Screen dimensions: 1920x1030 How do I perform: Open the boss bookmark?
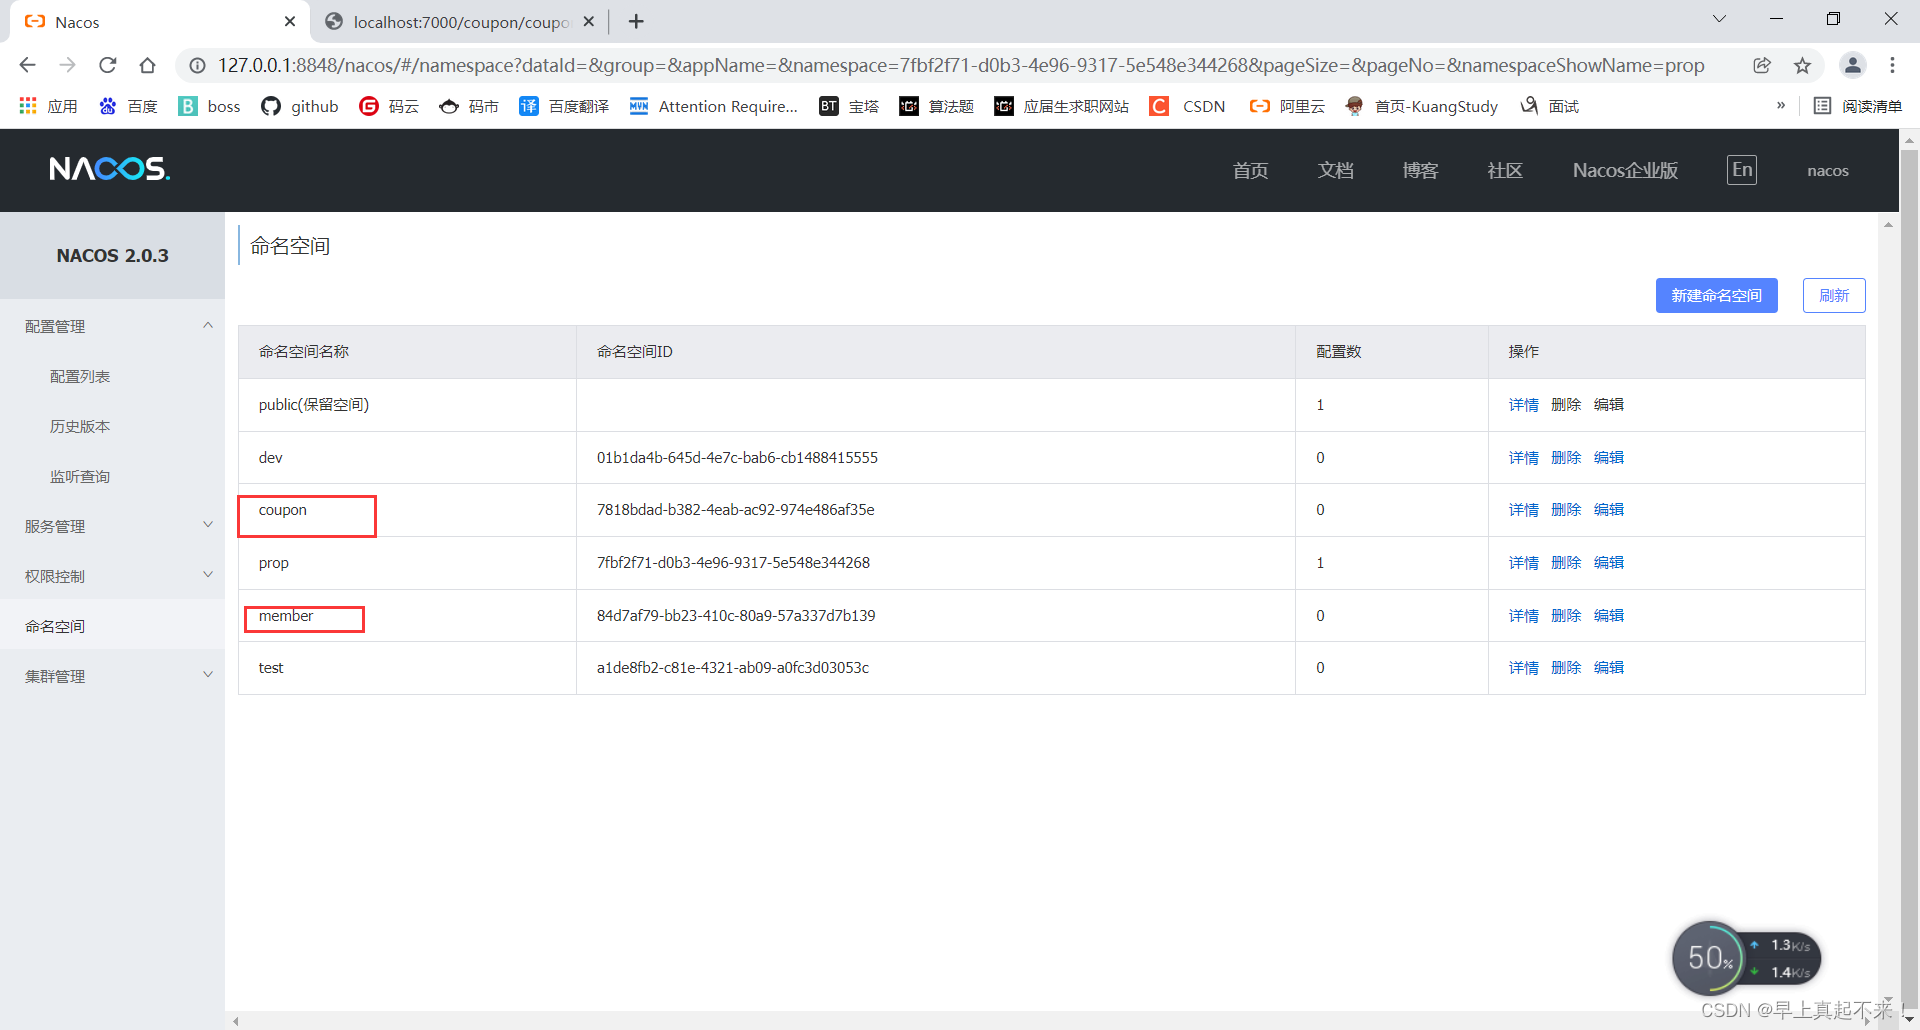[209, 106]
